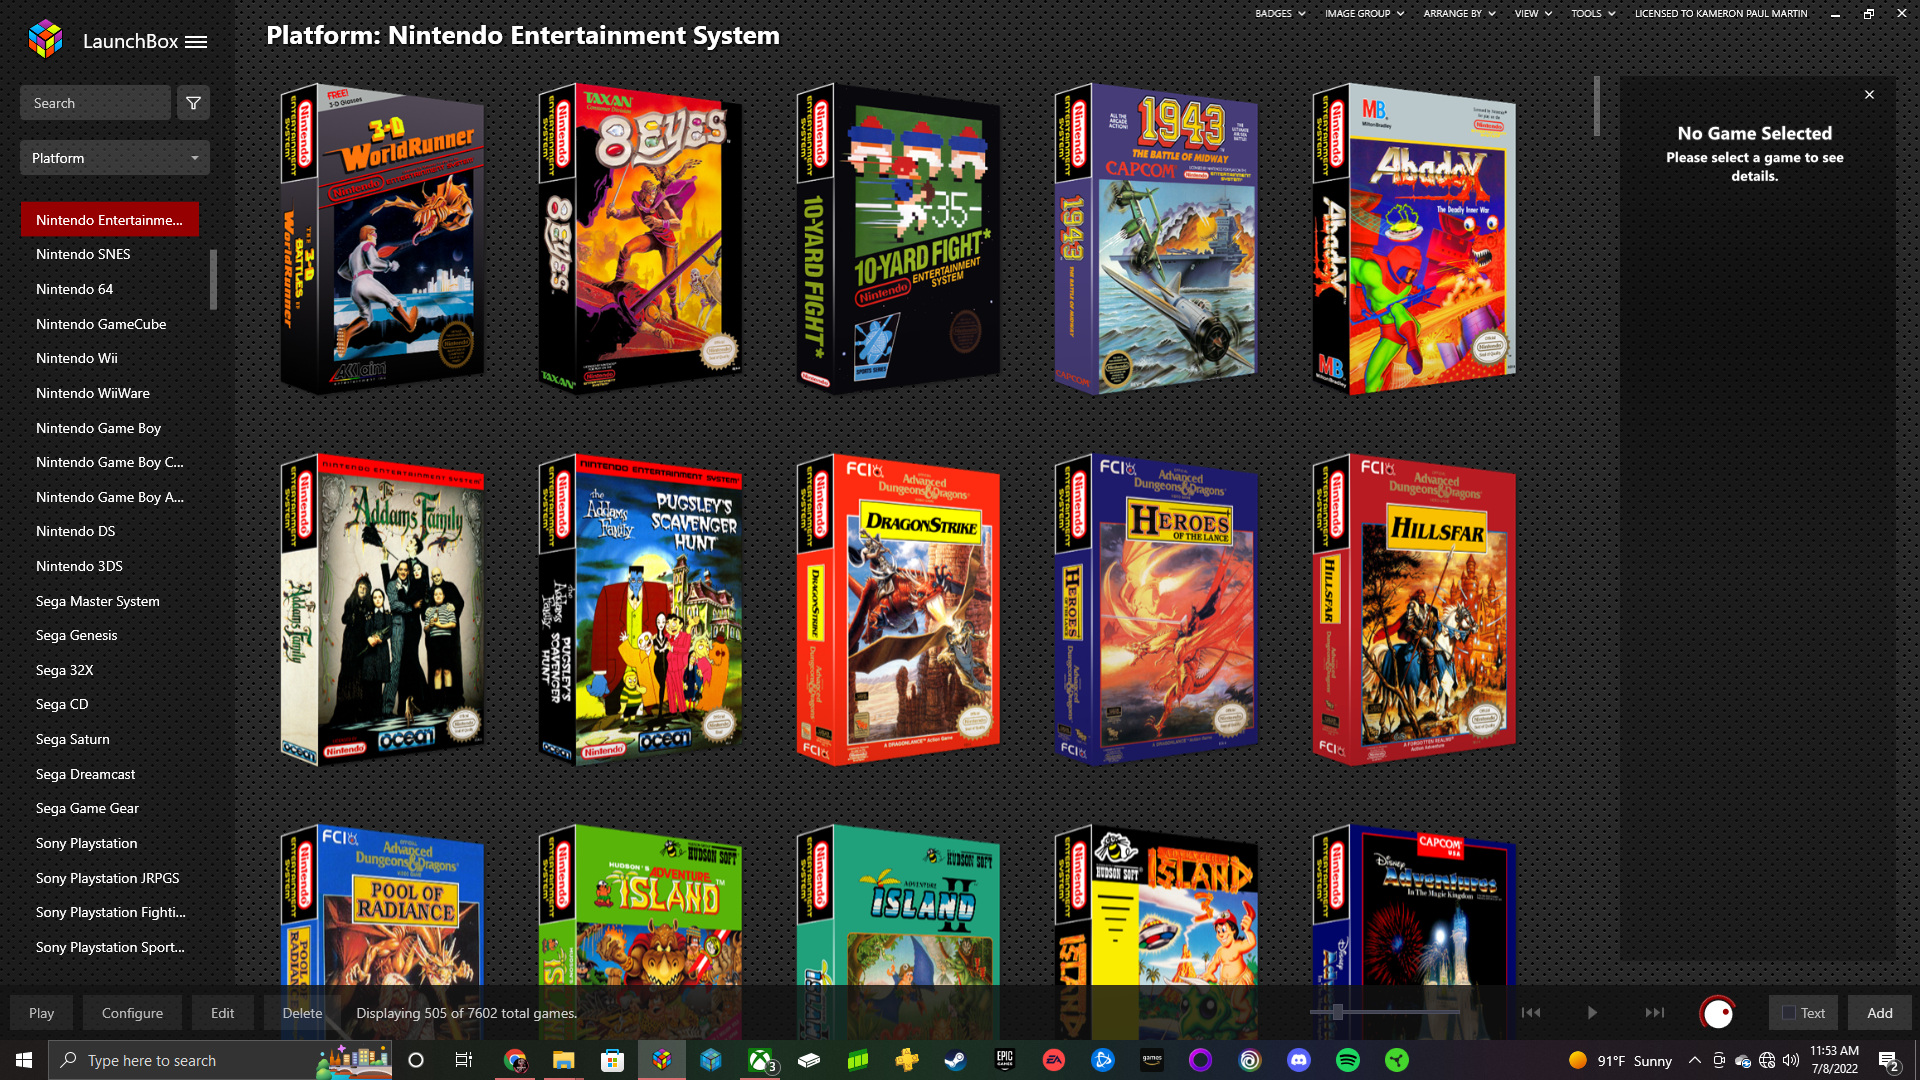
Task: Select 1943 box art
Action: tap(1156, 239)
